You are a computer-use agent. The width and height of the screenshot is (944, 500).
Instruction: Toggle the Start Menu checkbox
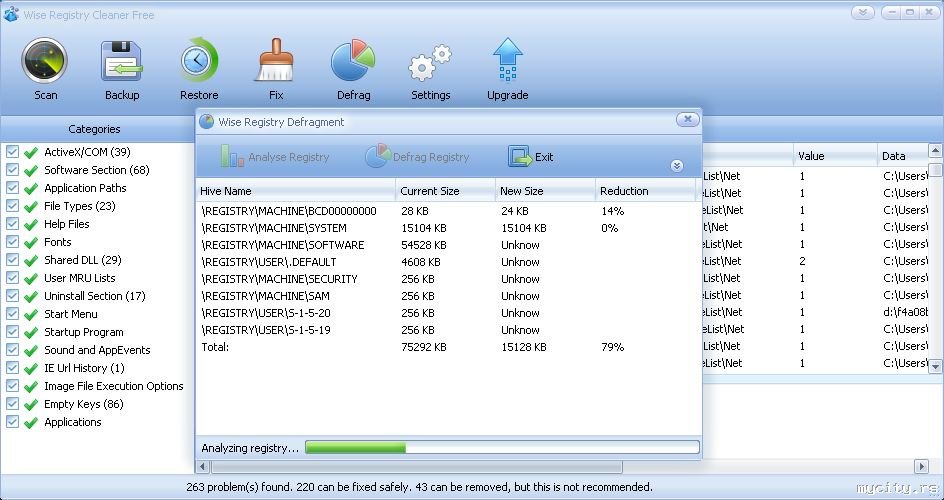pos(12,314)
